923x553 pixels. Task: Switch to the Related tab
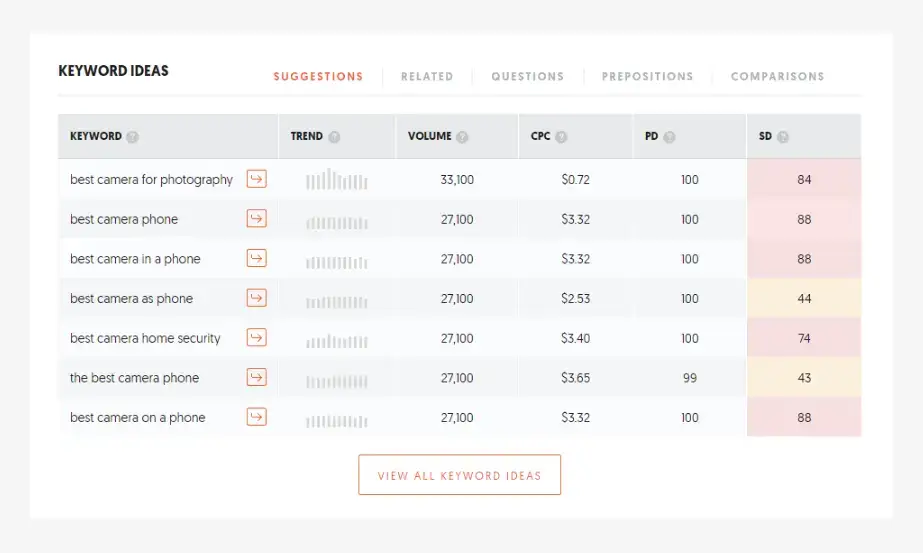(x=427, y=76)
